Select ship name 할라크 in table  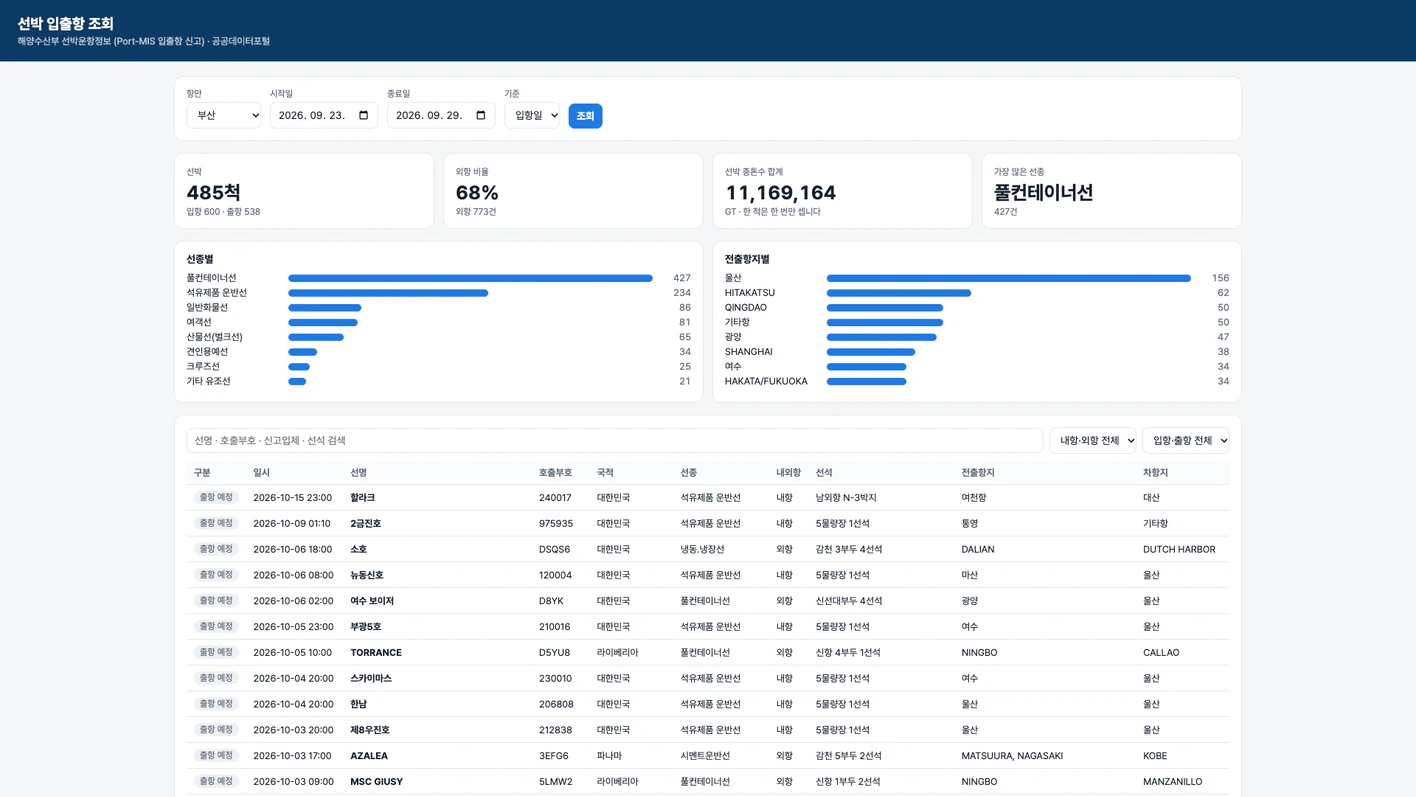coord(363,498)
